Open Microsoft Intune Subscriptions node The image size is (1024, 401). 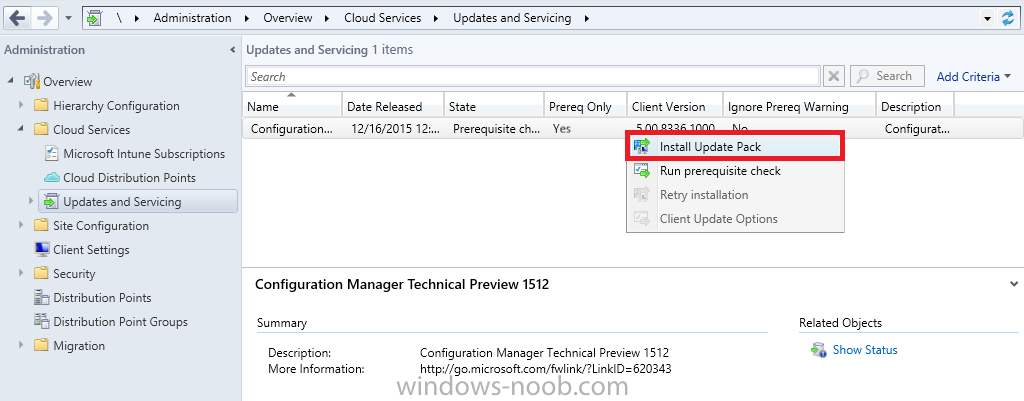click(x=144, y=153)
